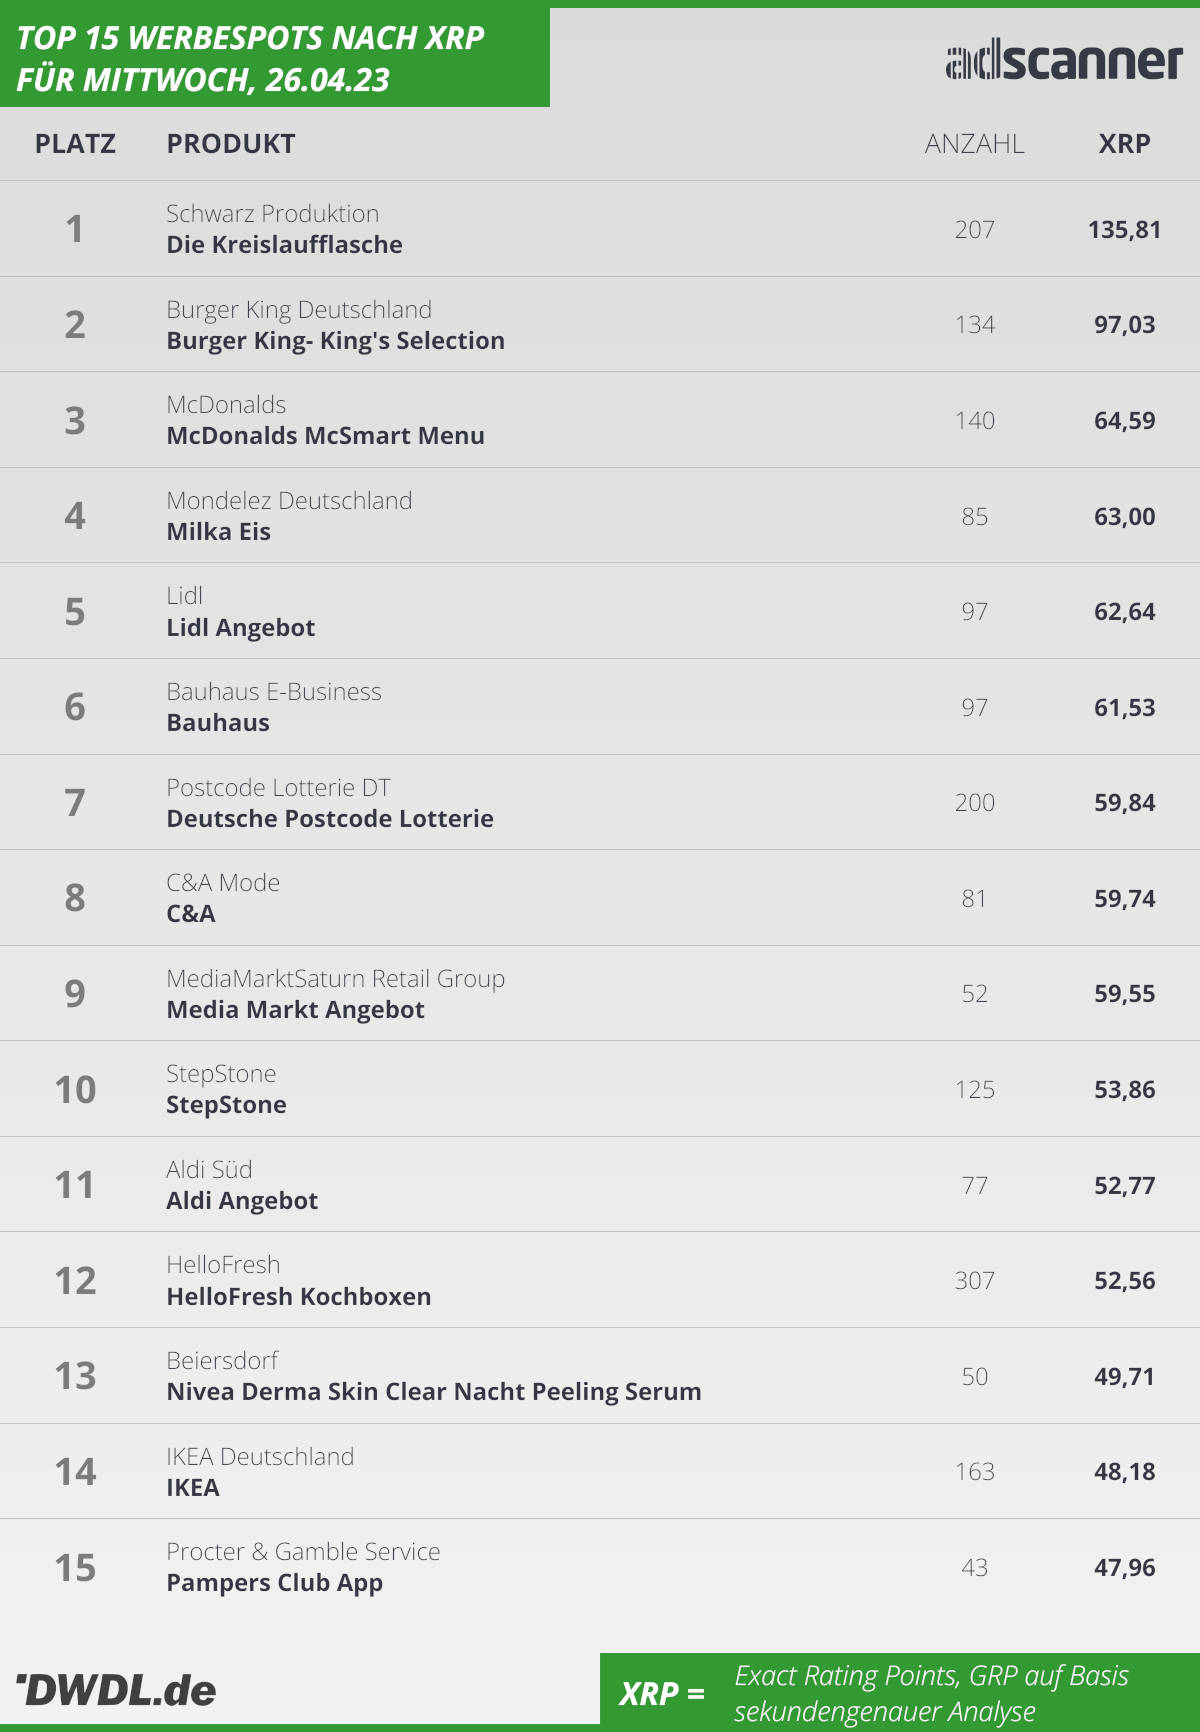Click the adscanner logo

[1064, 61]
